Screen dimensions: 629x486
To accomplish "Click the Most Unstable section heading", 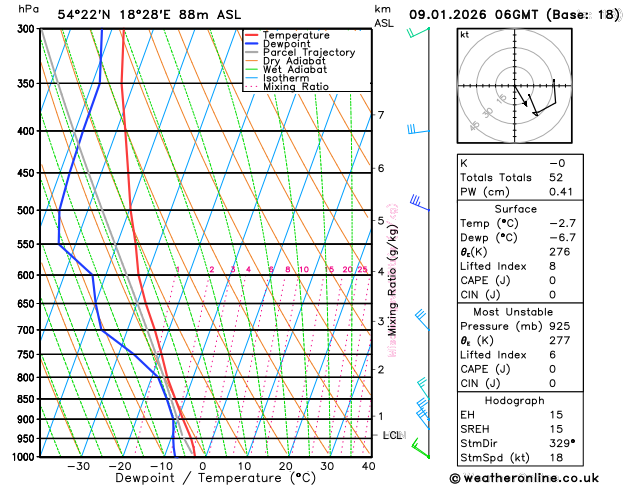I will 513,312.
